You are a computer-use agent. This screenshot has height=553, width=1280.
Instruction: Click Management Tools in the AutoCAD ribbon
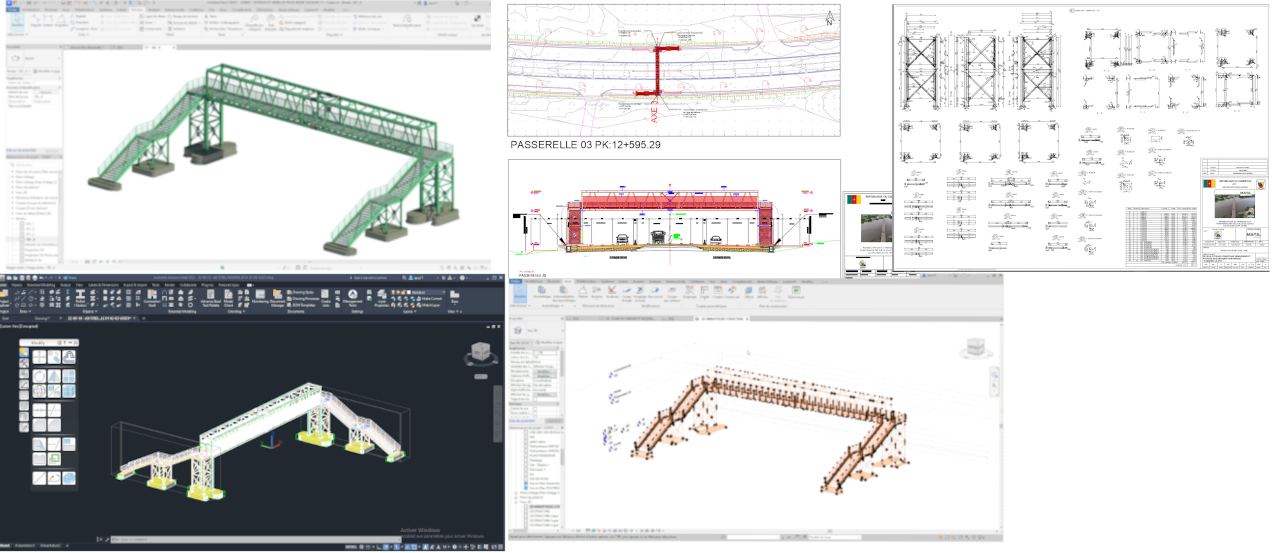tap(352, 299)
